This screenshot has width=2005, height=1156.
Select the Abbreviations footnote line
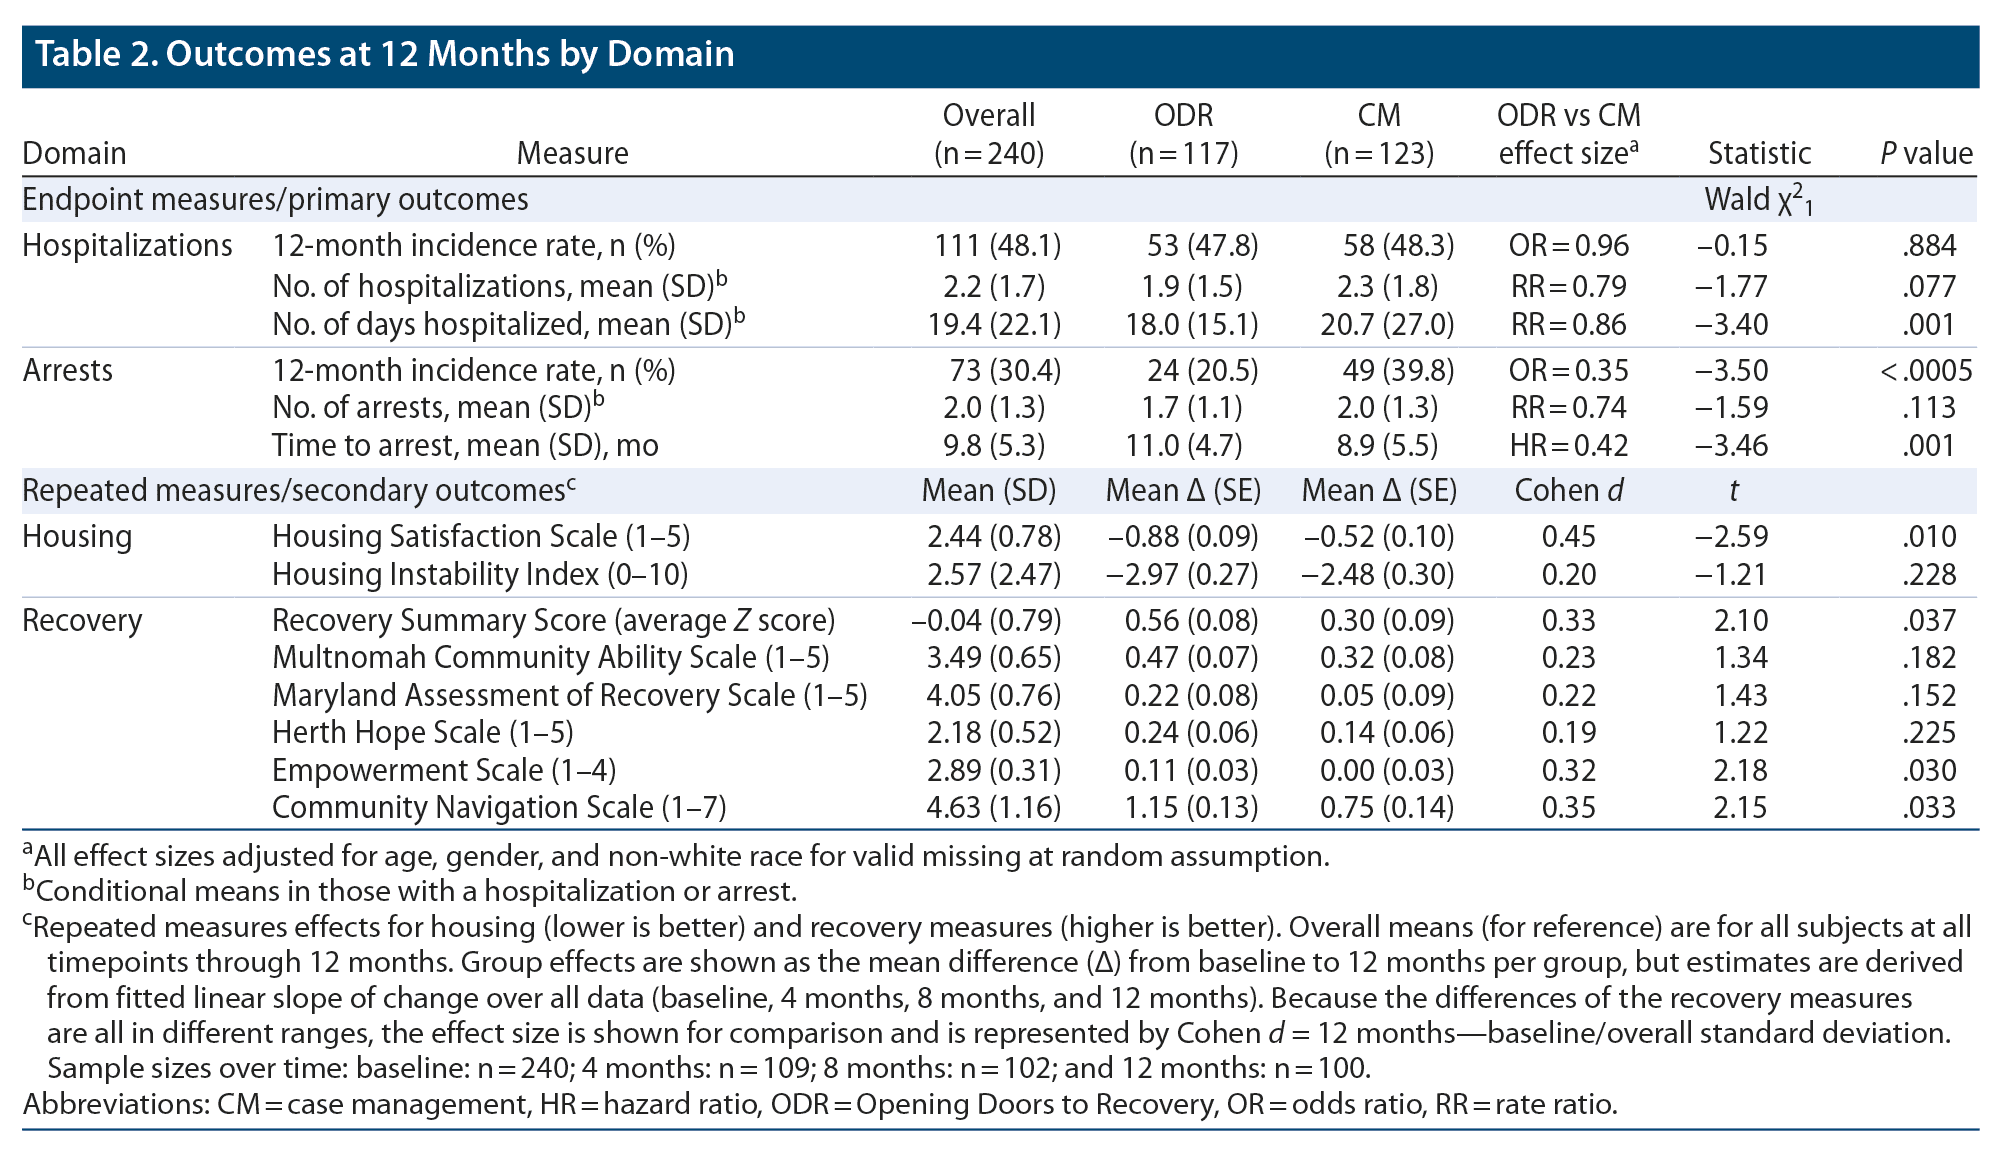[x=819, y=1105]
